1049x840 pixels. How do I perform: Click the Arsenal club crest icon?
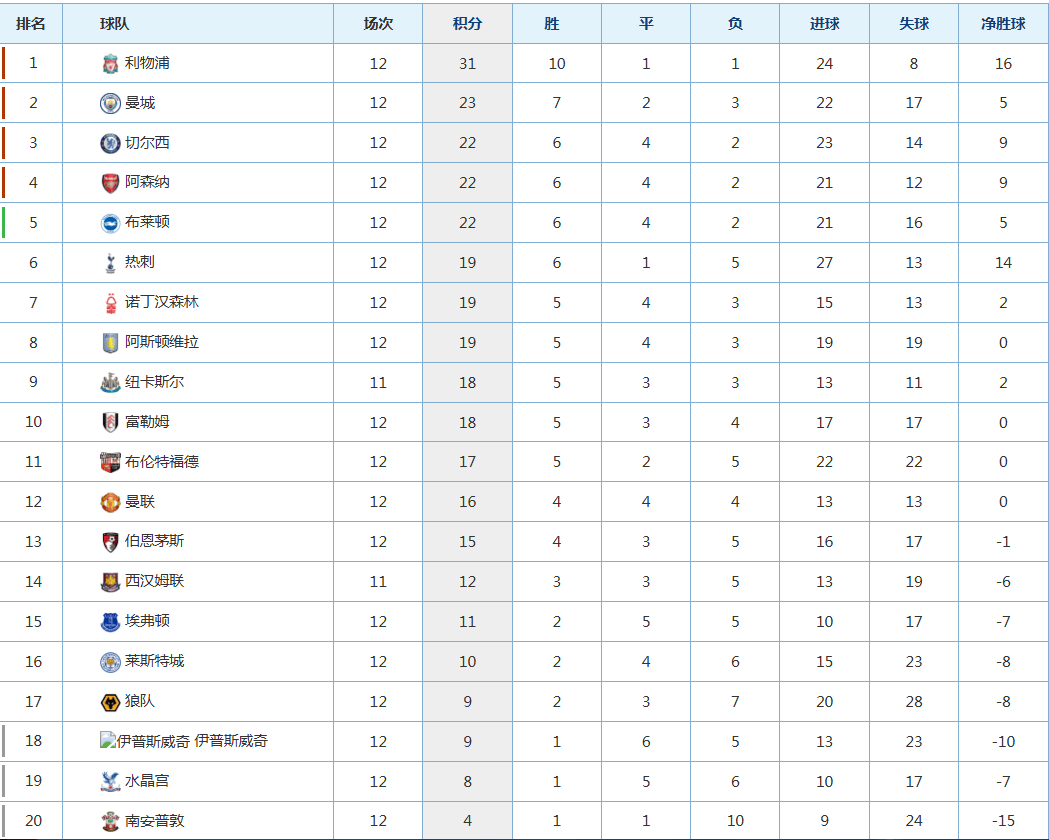[x=110, y=183]
